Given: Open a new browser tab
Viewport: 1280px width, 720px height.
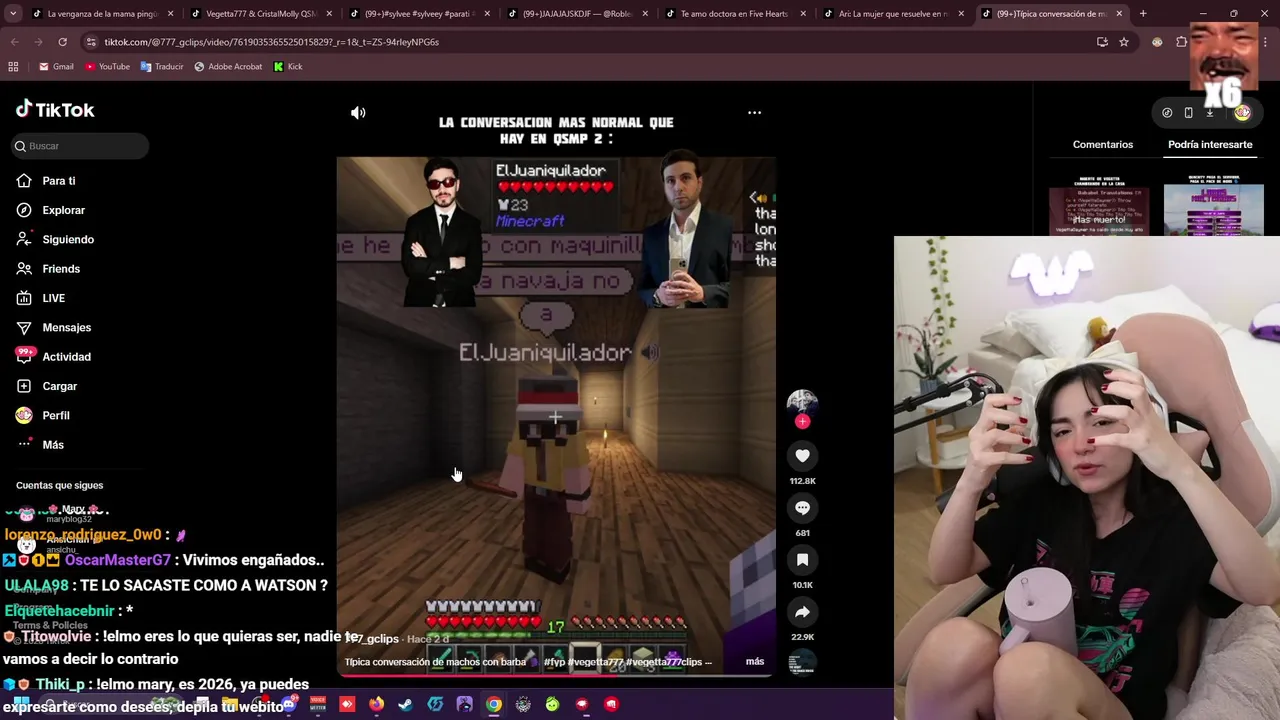Looking at the screenshot, I should pyautogui.click(x=1143, y=14).
